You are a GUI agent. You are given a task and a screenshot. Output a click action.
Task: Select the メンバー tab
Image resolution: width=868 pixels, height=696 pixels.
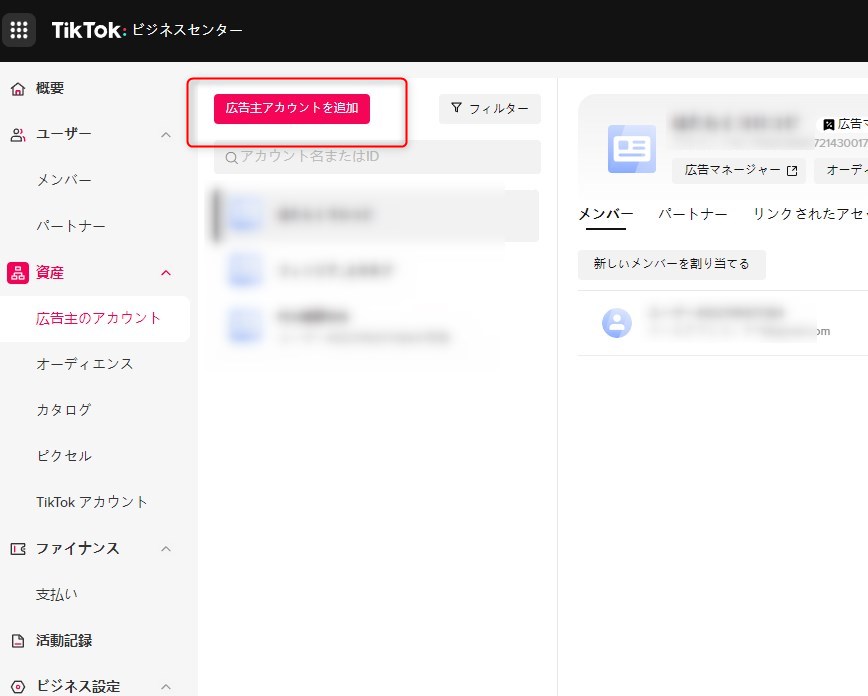pos(605,214)
